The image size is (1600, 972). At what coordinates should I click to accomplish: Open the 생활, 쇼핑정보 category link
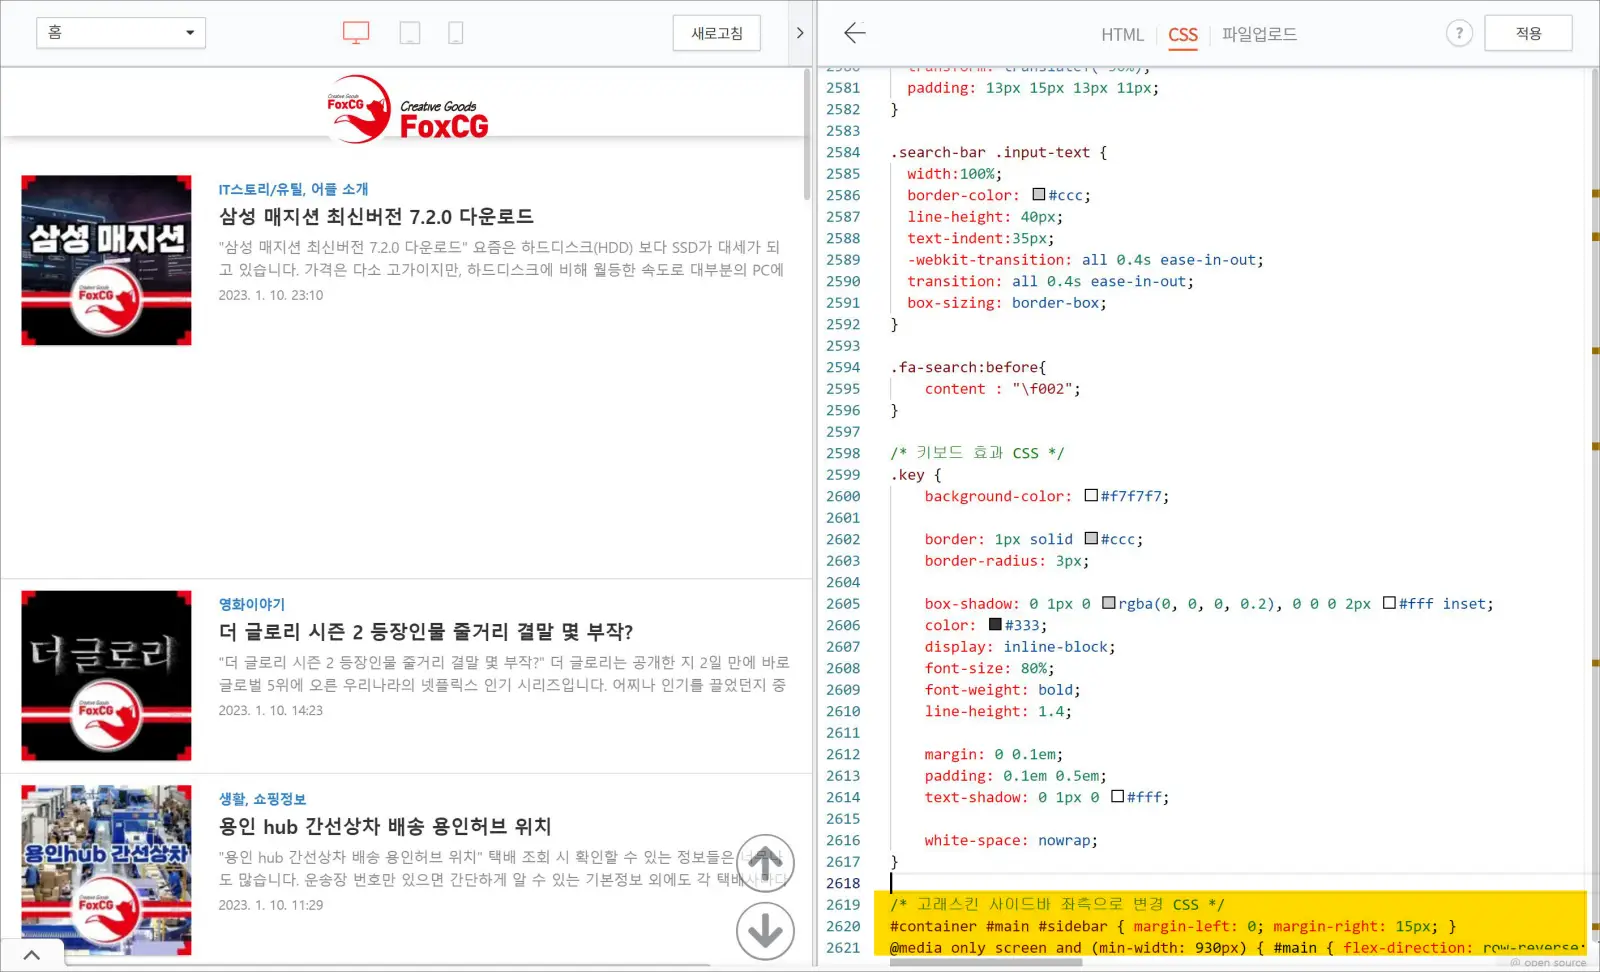point(262,799)
